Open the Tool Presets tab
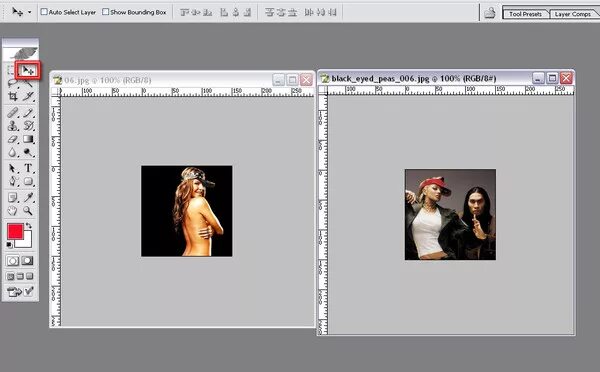 [x=525, y=14]
